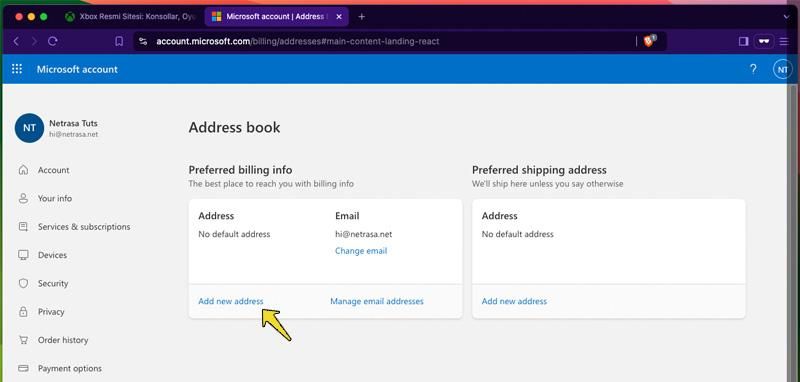Click Add new address under shipping address
Screen dimensions: 800x382
(514, 301)
